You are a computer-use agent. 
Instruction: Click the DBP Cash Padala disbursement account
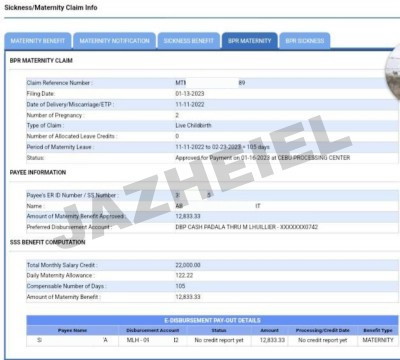click(x=247, y=227)
